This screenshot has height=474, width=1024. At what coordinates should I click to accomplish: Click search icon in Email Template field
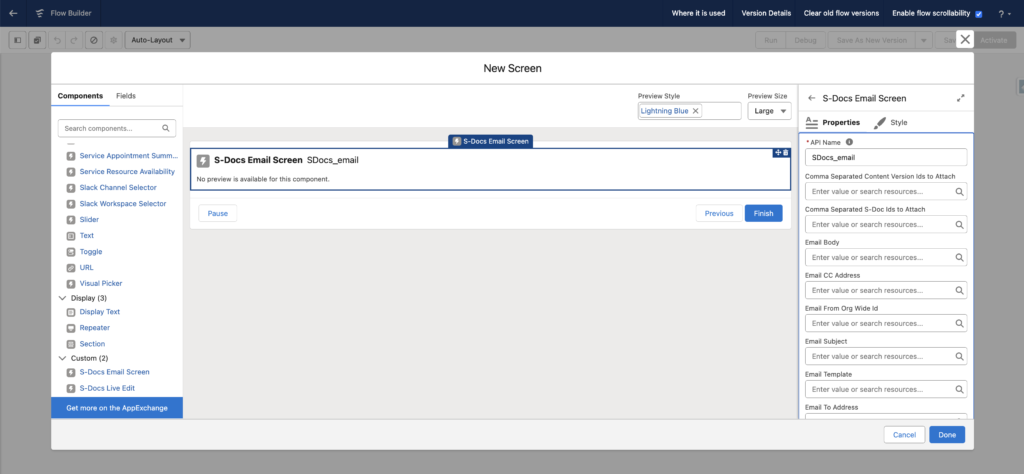(959, 389)
